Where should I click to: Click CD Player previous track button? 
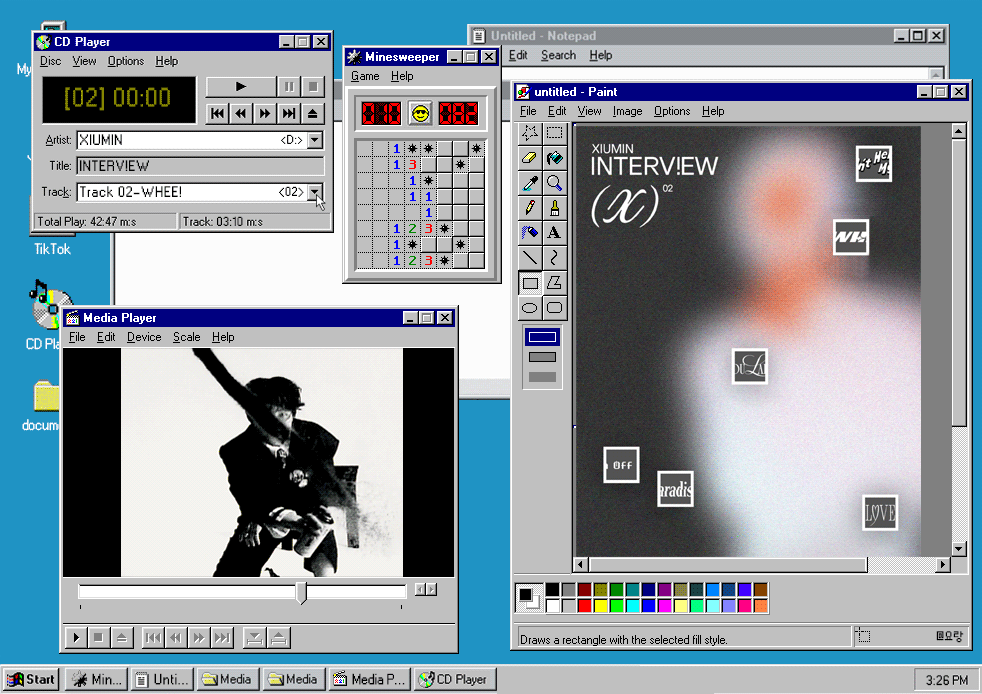tap(217, 113)
